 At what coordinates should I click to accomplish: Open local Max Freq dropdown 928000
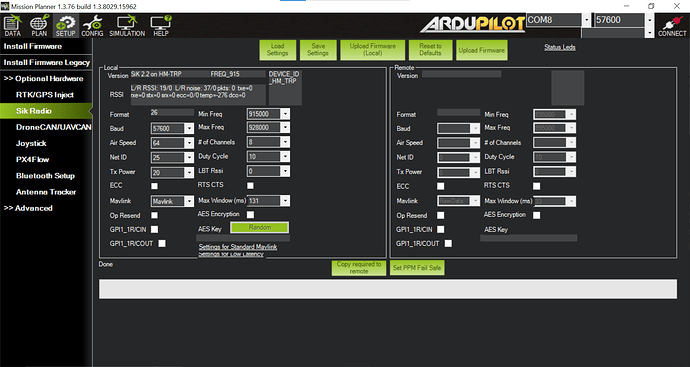(268, 127)
